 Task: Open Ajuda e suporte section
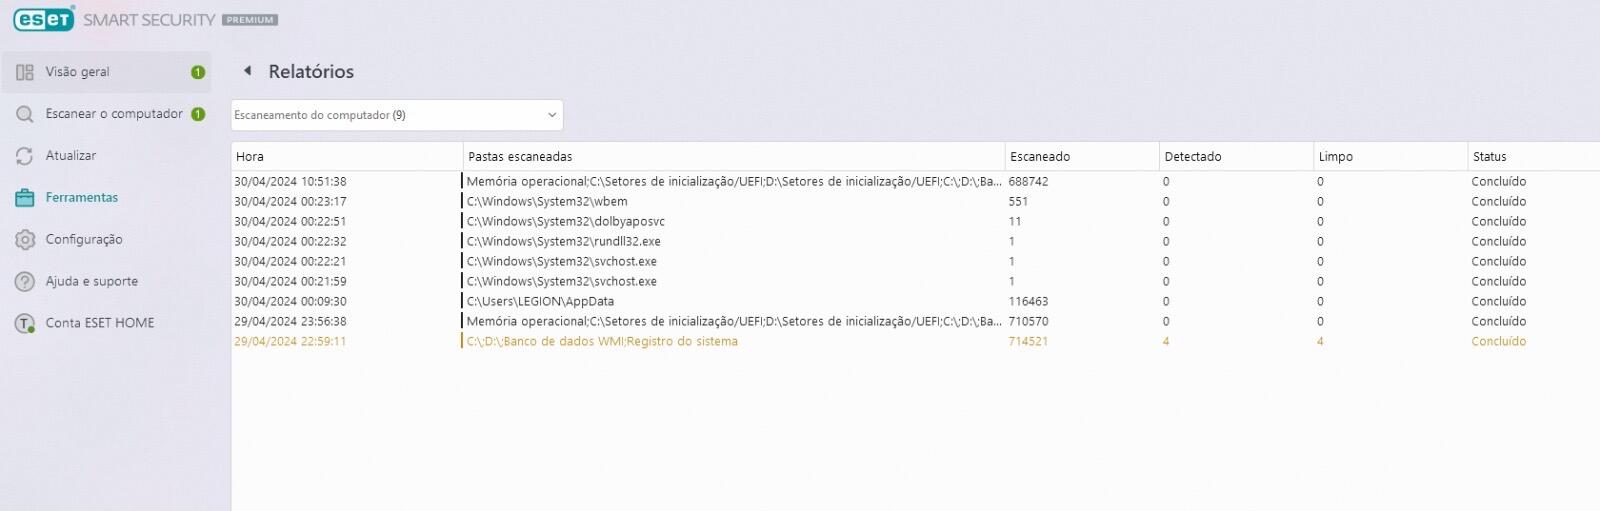(x=106, y=282)
